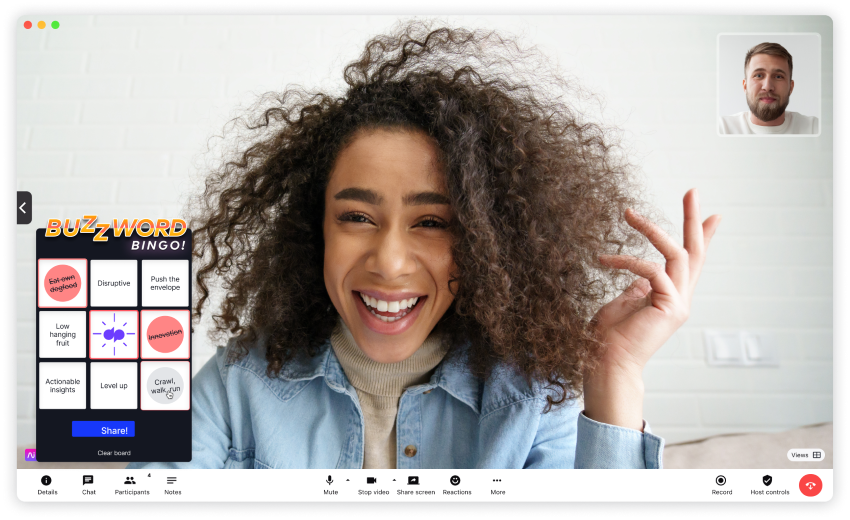
Task: Select the man's video thumbnail
Action: [768, 85]
